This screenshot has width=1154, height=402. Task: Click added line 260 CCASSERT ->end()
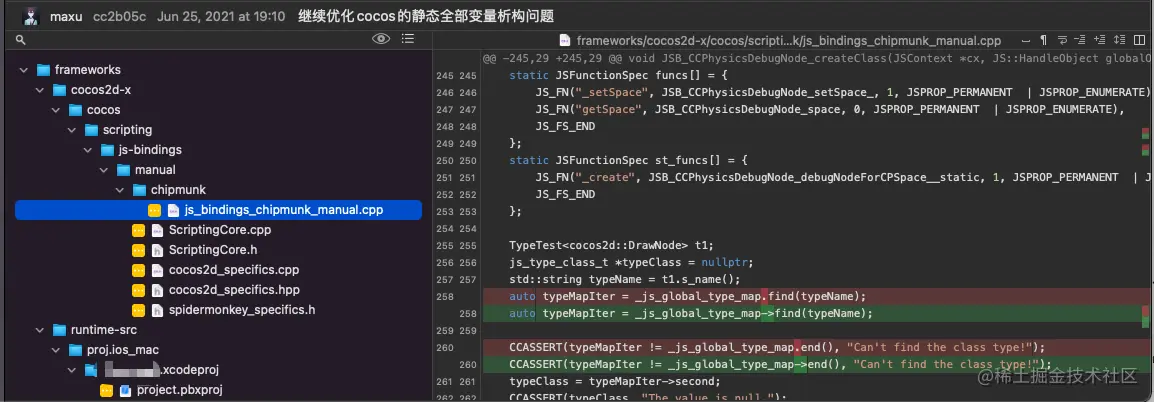(x=815, y=364)
